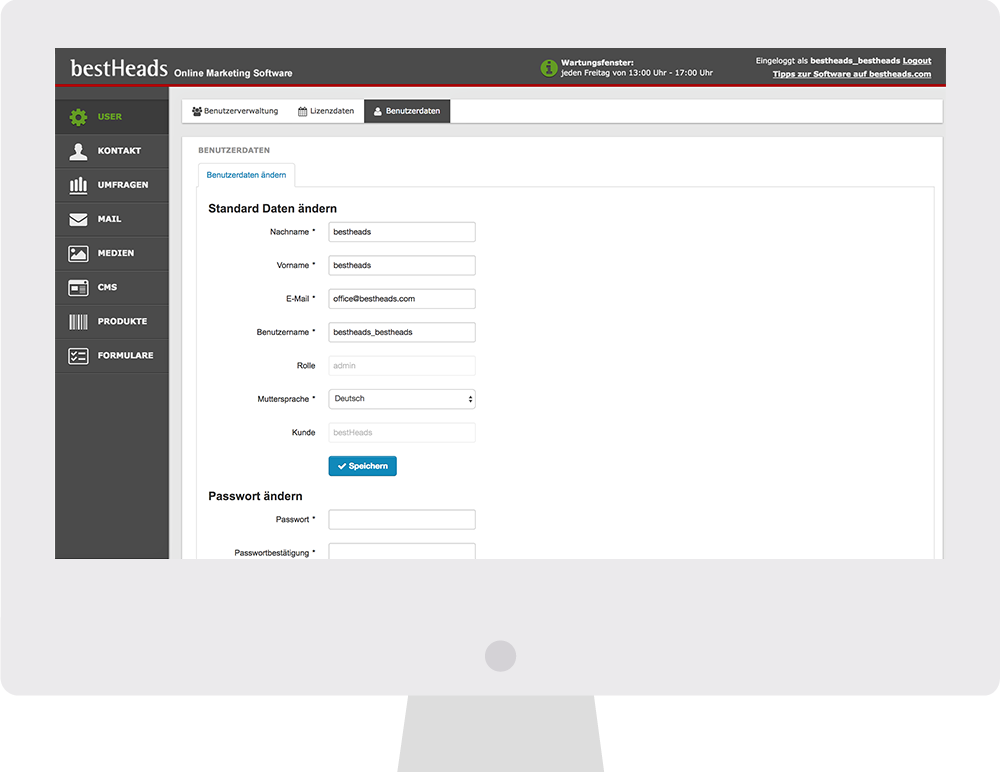Select the Benutzerdaten tab label
The height and width of the screenshot is (772, 1000).
[413, 111]
